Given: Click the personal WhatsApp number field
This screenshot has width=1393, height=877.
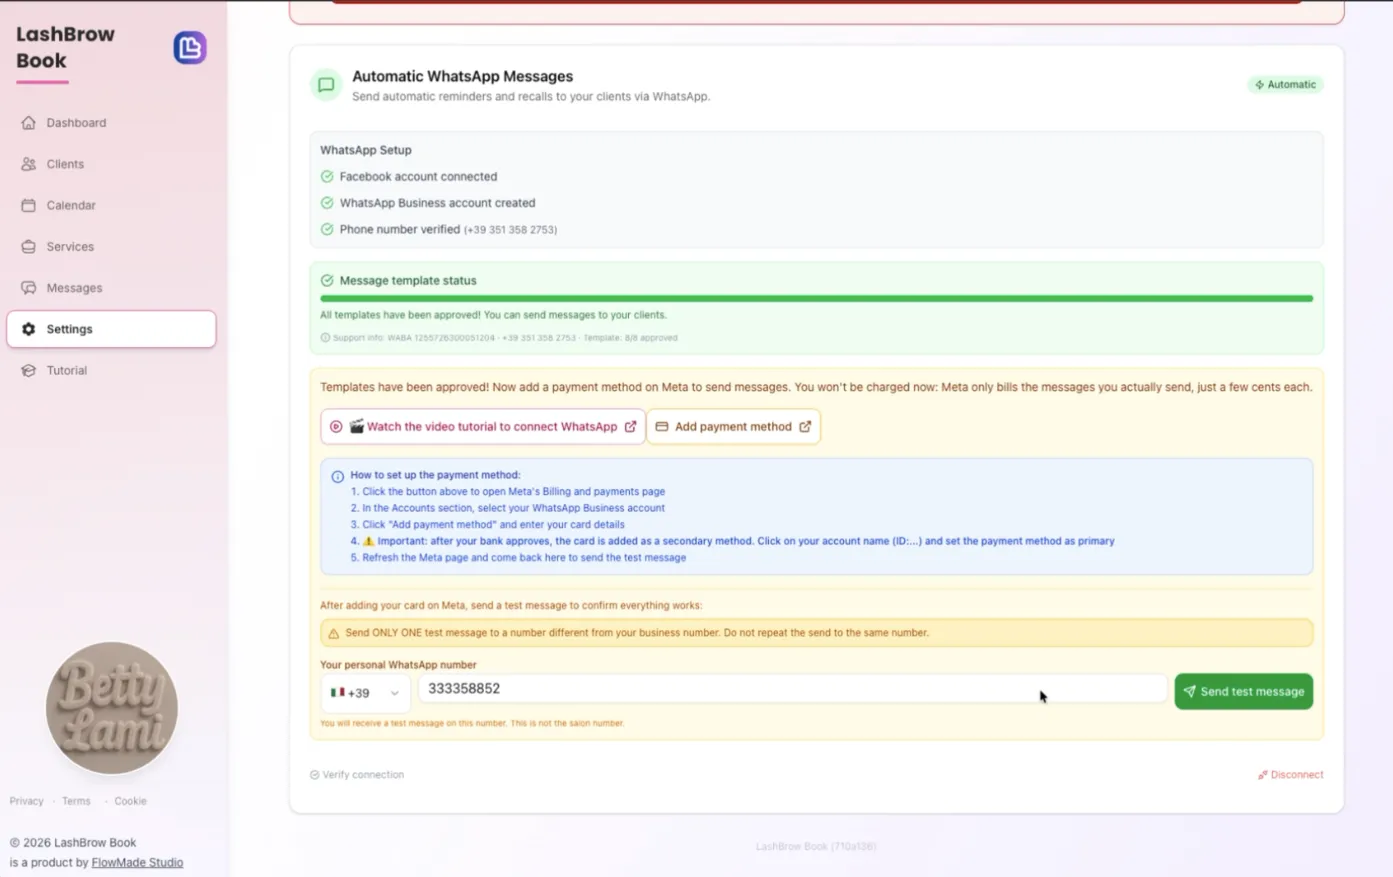Looking at the screenshot, I should (792, 689).
